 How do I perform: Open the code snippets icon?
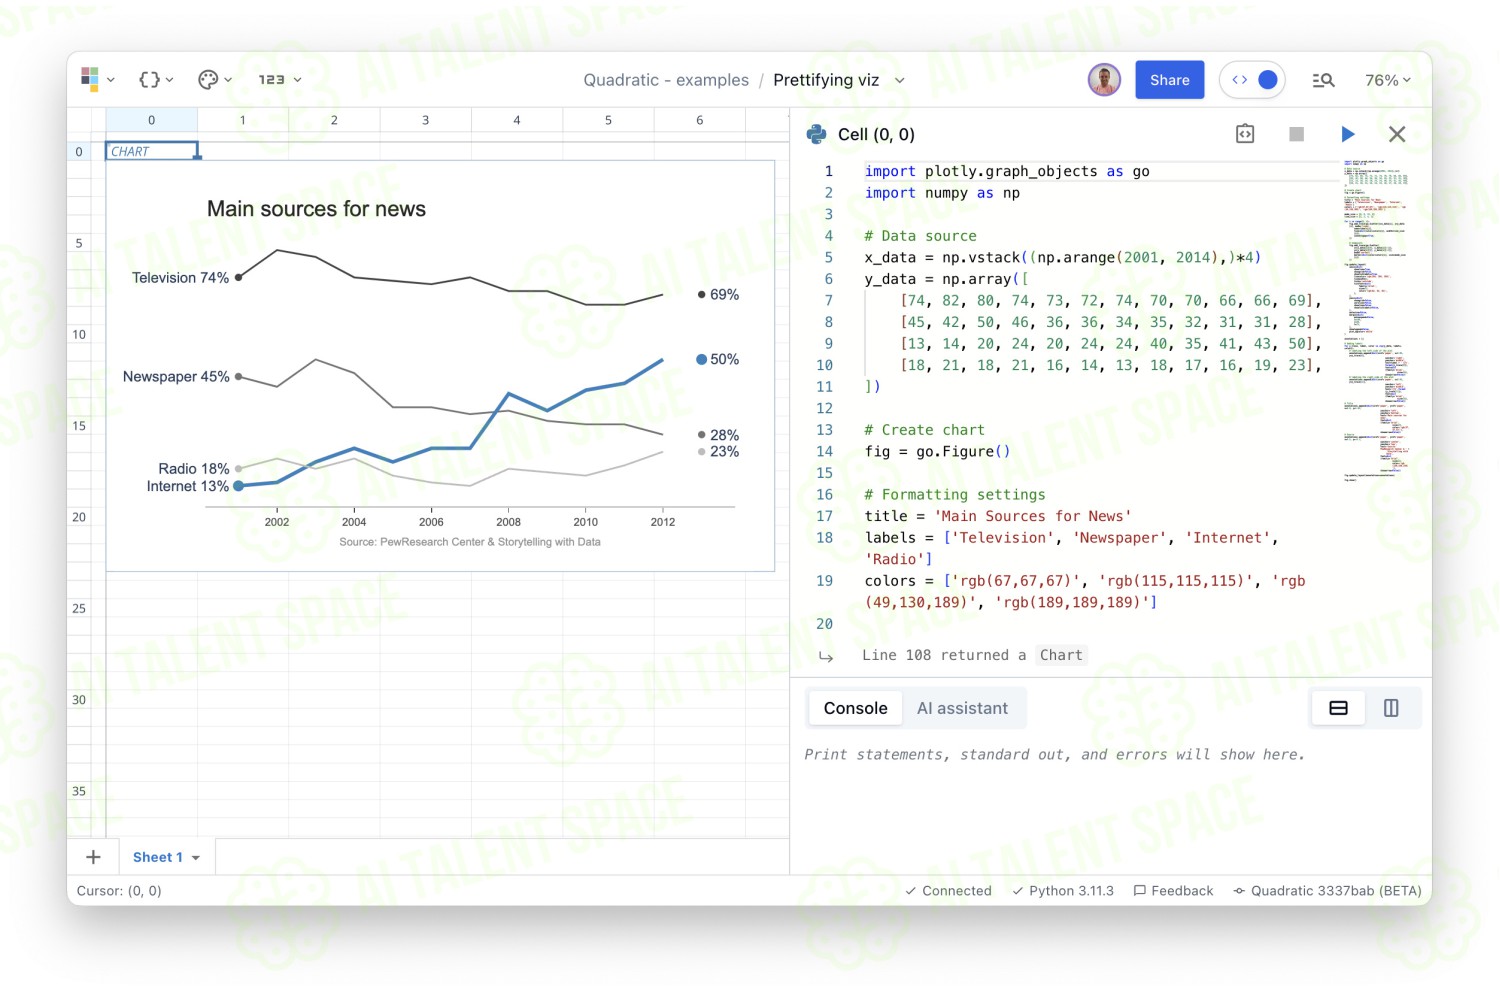coord(1245,134)
